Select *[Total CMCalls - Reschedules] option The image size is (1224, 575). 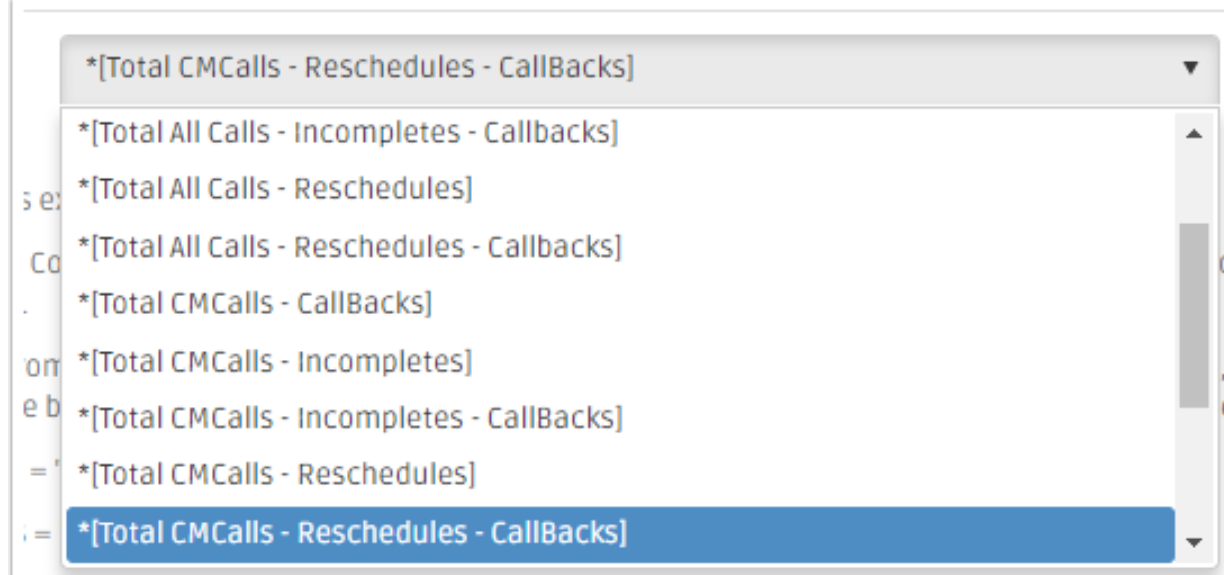click(x=620, y=474)
